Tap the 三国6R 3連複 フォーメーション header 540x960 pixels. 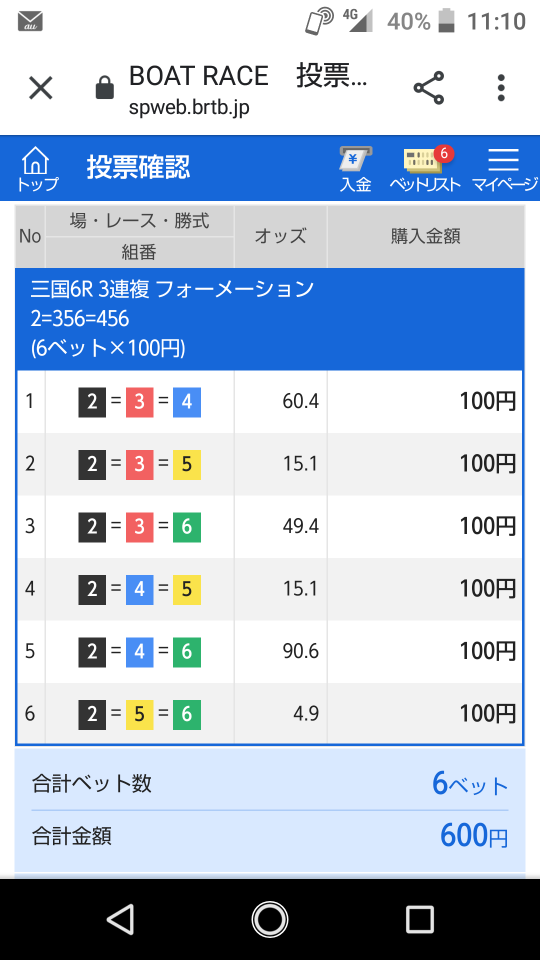[x=172, y=289]
